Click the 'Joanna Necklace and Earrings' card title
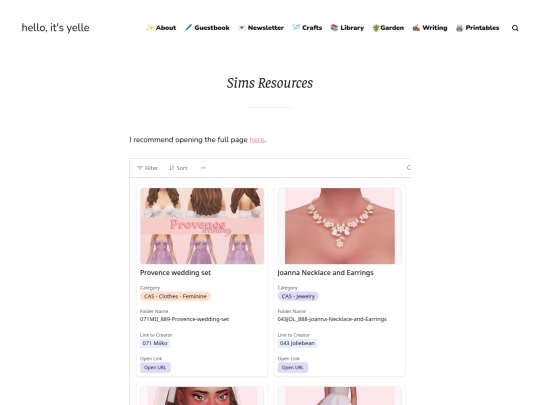The image size is (540, 405). click(x=325, y=272)
